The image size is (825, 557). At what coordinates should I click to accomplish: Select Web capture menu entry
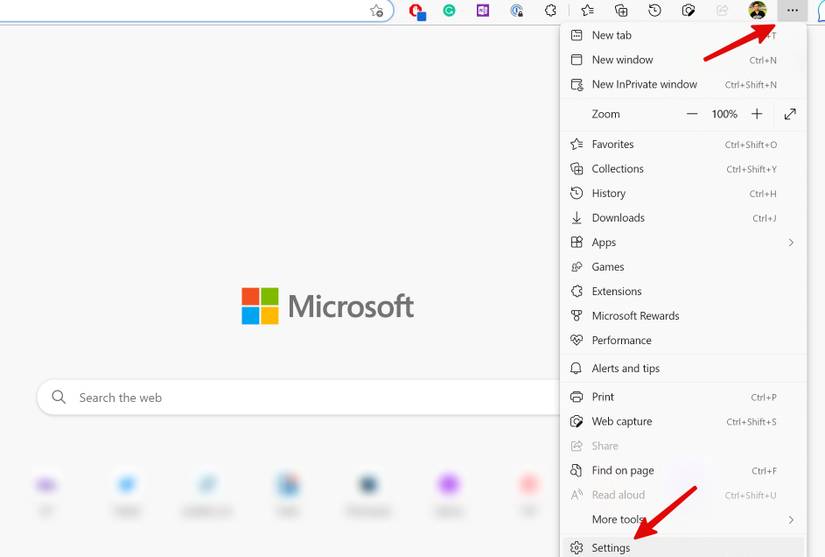pos(621,422)
